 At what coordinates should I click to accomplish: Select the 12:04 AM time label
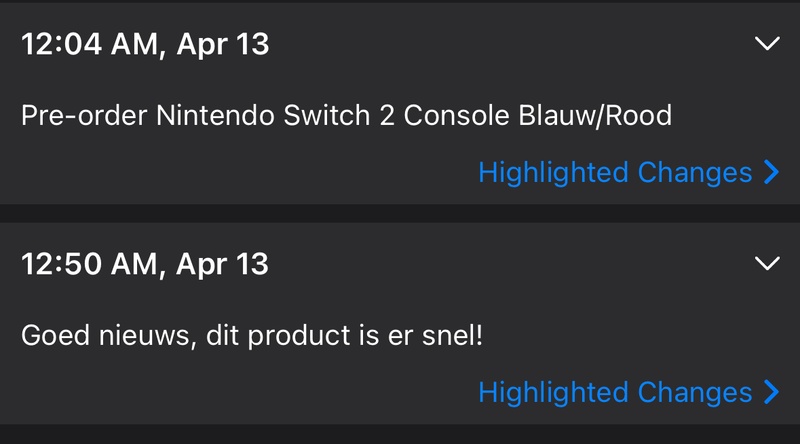point(88,44)
